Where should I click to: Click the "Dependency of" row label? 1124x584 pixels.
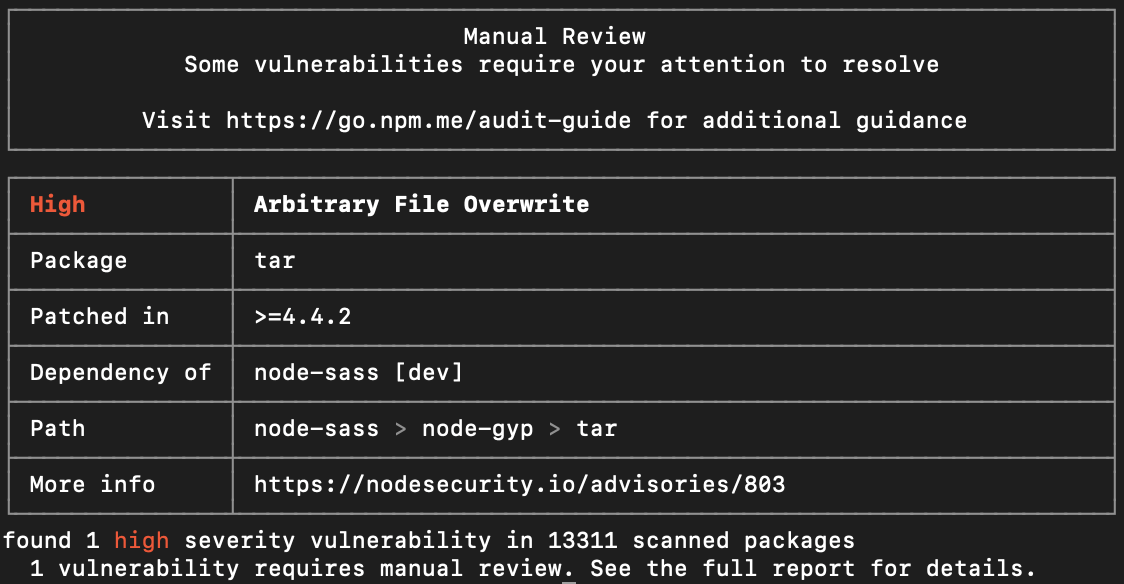tap(120, 373)
